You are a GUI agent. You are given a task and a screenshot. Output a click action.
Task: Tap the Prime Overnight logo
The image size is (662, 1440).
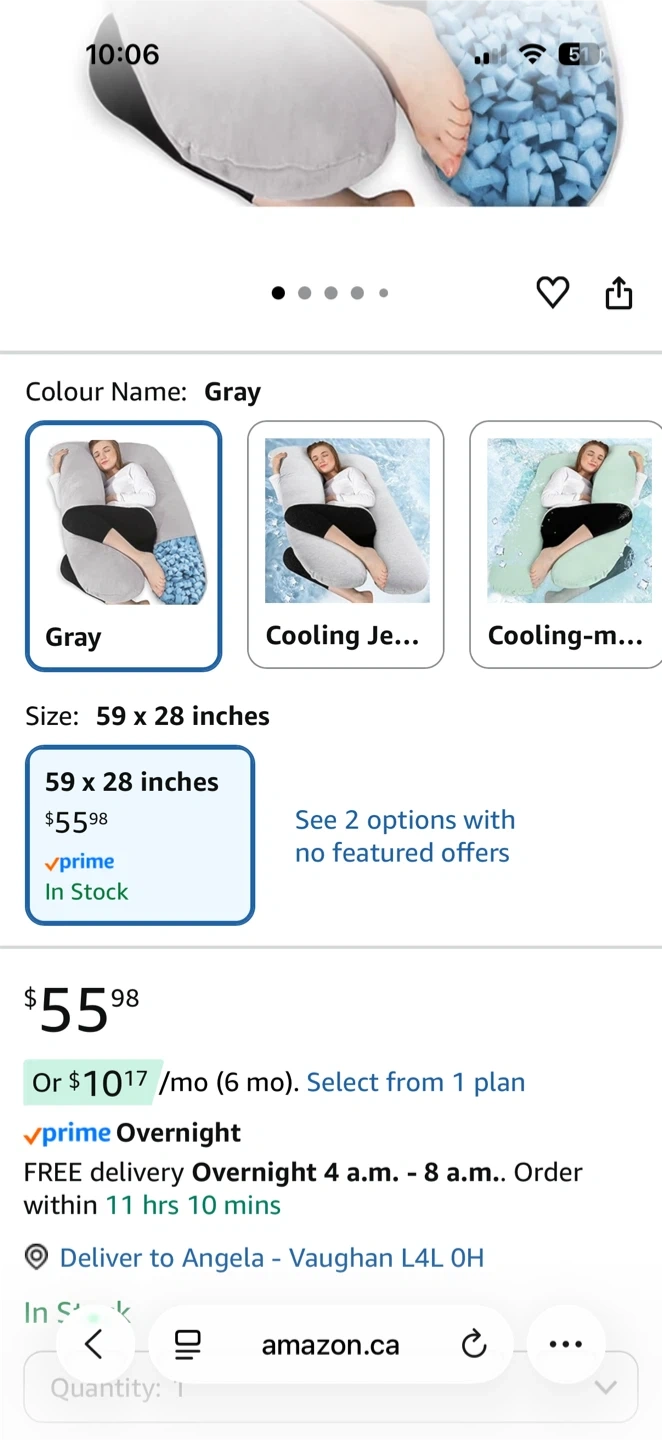[68, 1133]
